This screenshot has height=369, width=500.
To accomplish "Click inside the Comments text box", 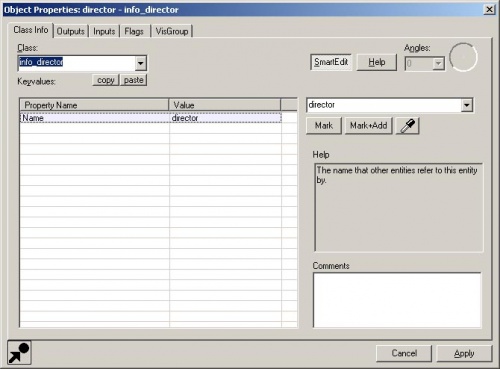I will [397, 300].
